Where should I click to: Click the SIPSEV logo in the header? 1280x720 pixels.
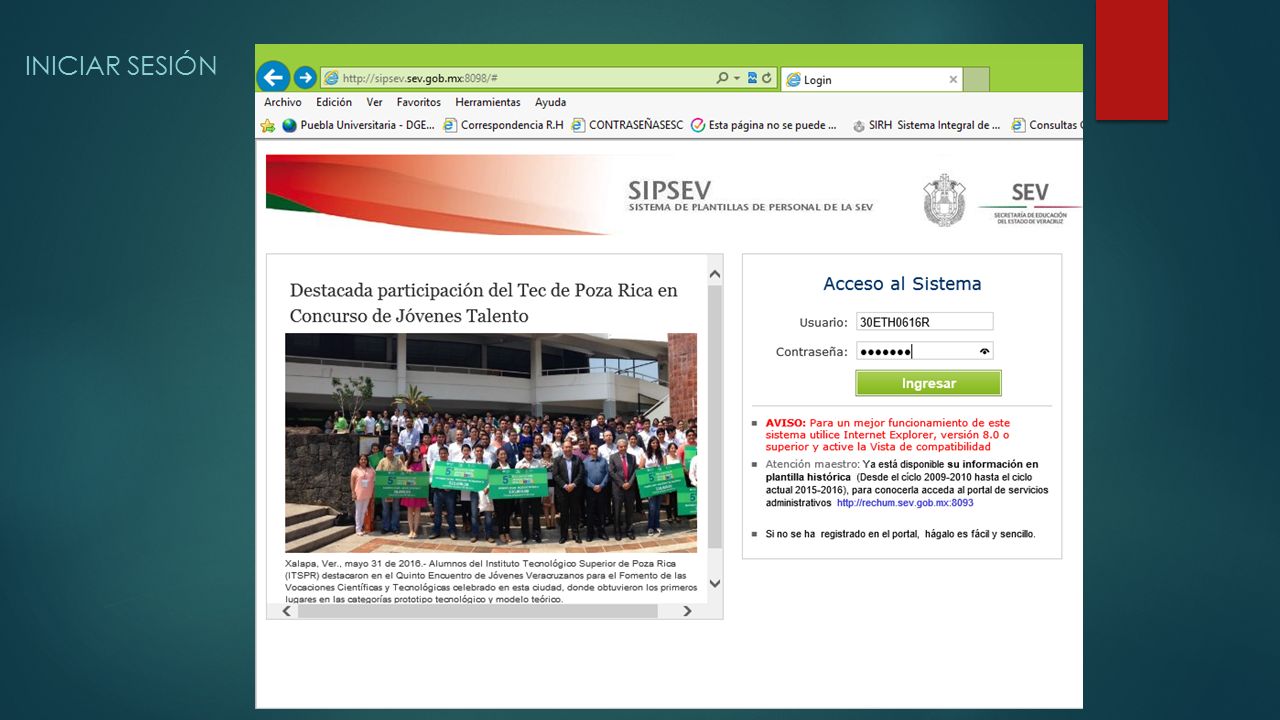pos(750,195)
